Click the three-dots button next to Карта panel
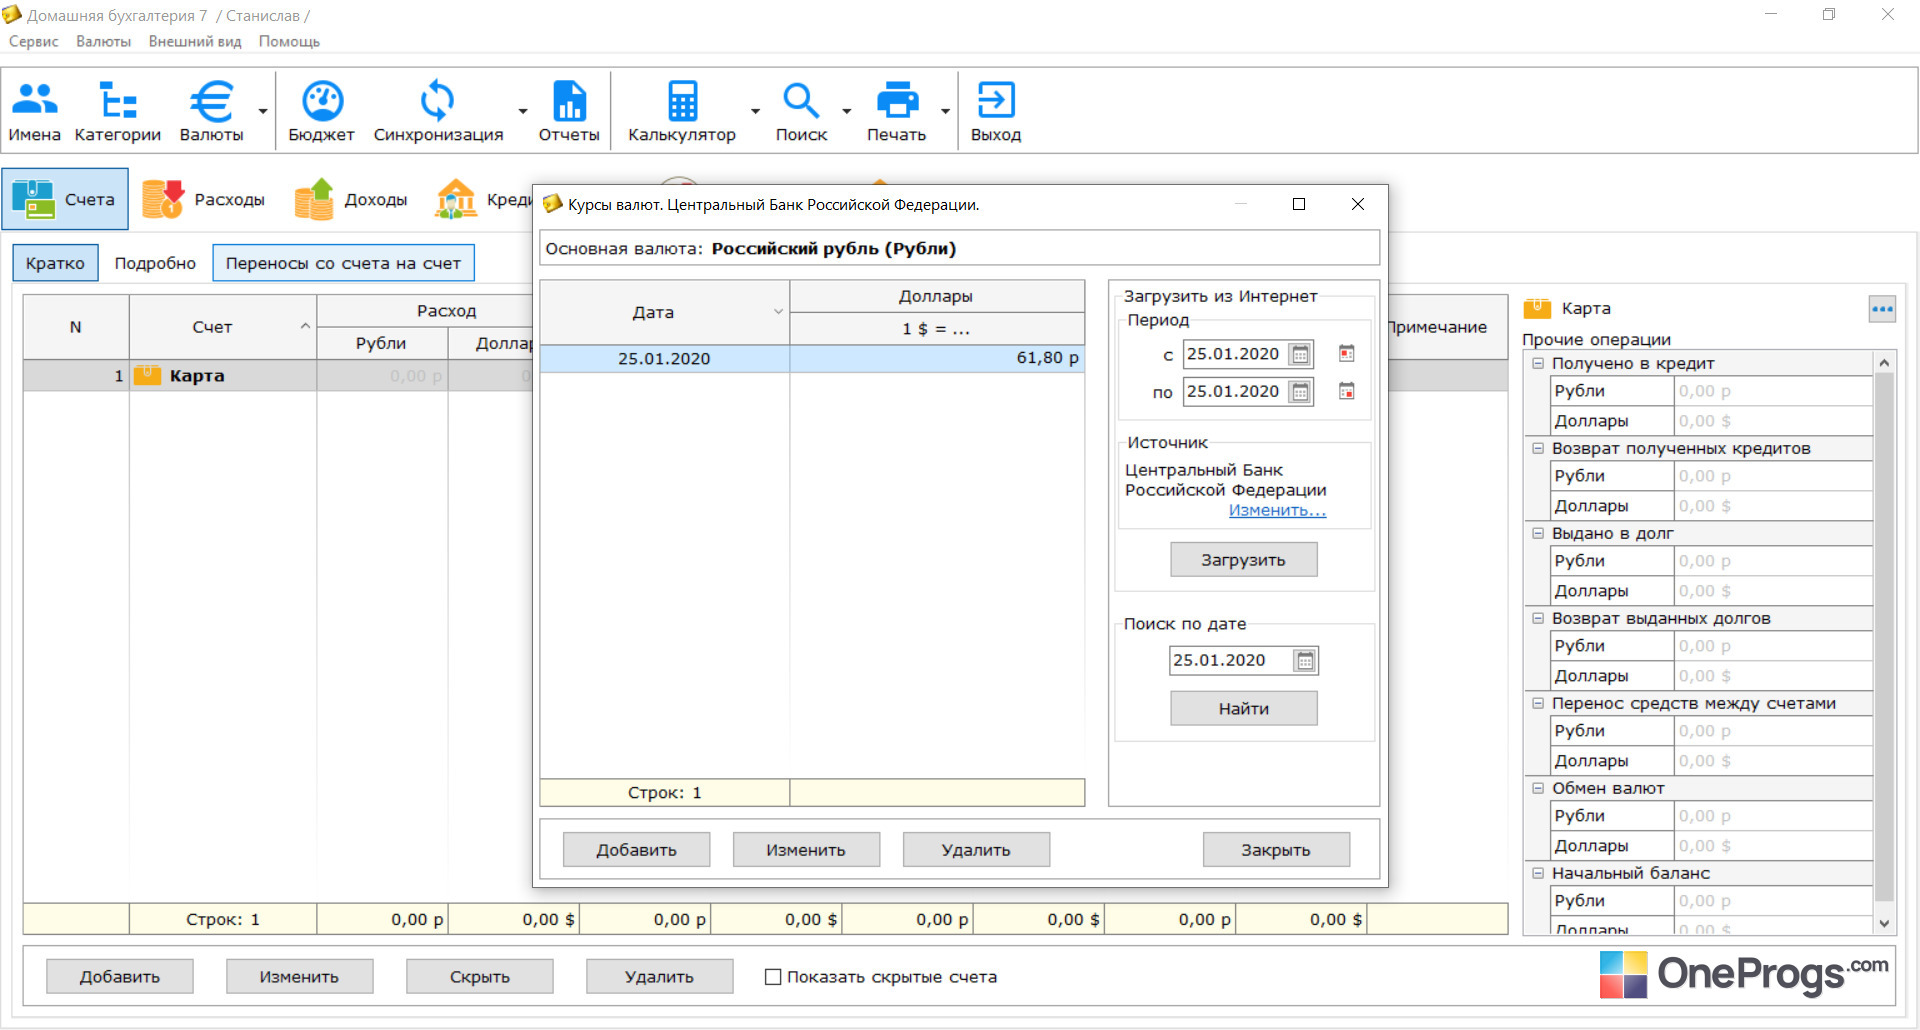1920x1030 pixels. [1882, 309]
